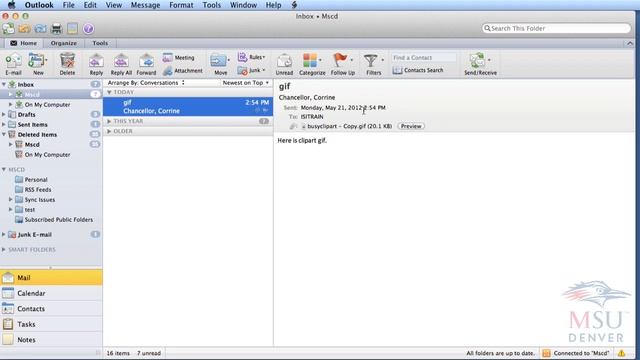Collapse the Inbox folder tree
The height and width of the screenshot is (360, 640).
[x=4, y=84]
